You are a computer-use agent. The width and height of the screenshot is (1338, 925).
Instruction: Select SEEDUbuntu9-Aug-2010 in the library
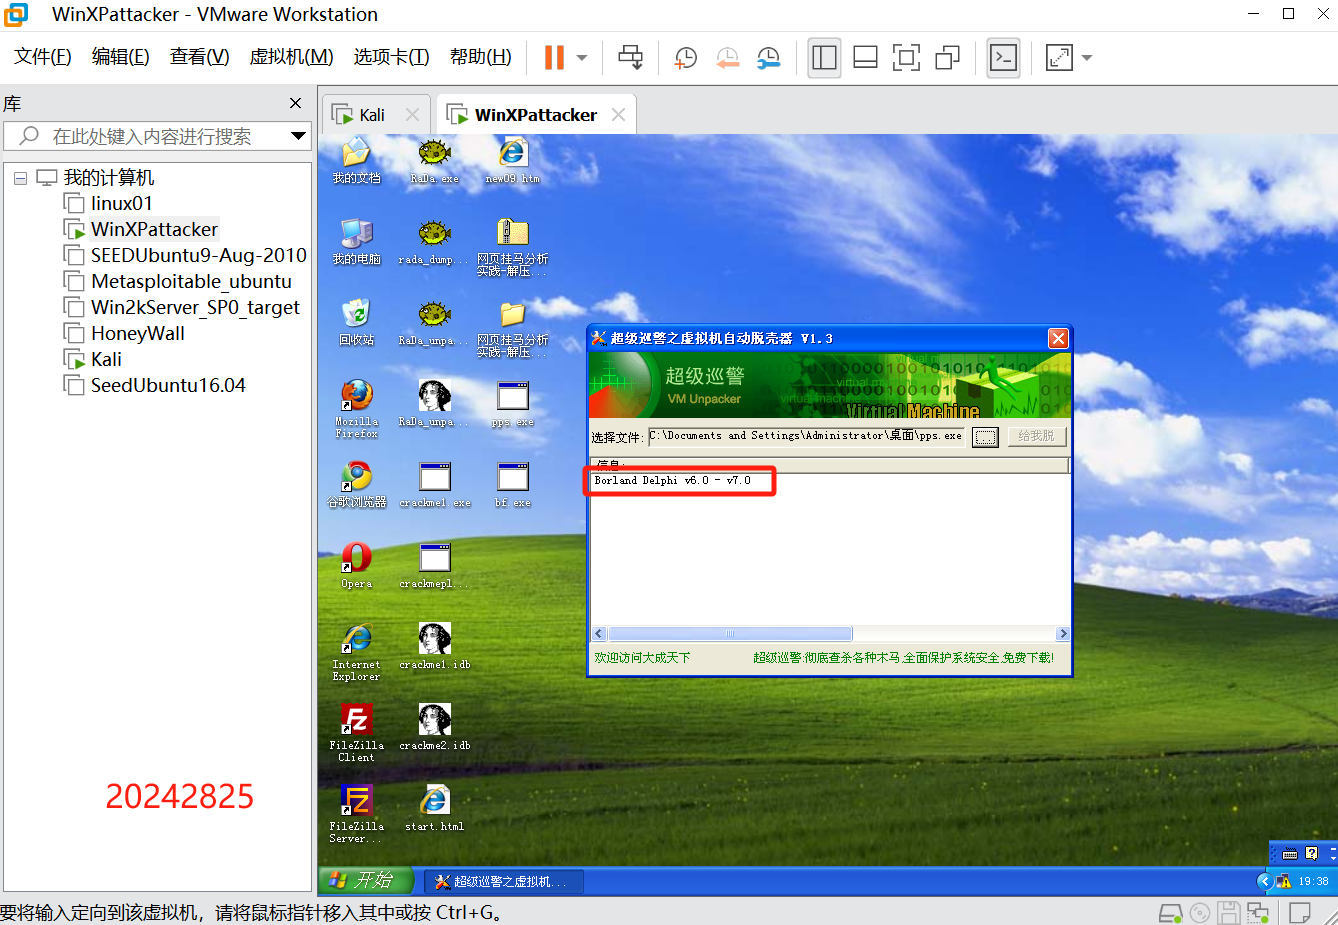pos(198,255)
